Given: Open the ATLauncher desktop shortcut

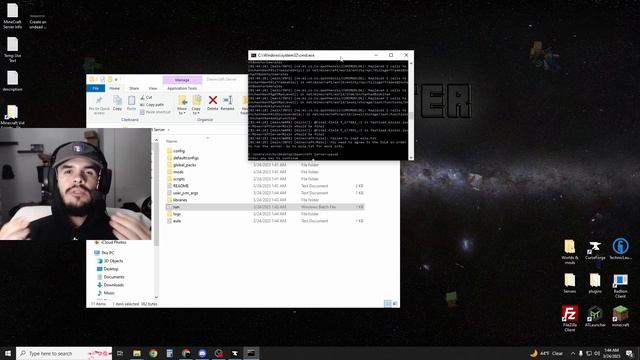Looking at the screenshot, I should point(595,316).
